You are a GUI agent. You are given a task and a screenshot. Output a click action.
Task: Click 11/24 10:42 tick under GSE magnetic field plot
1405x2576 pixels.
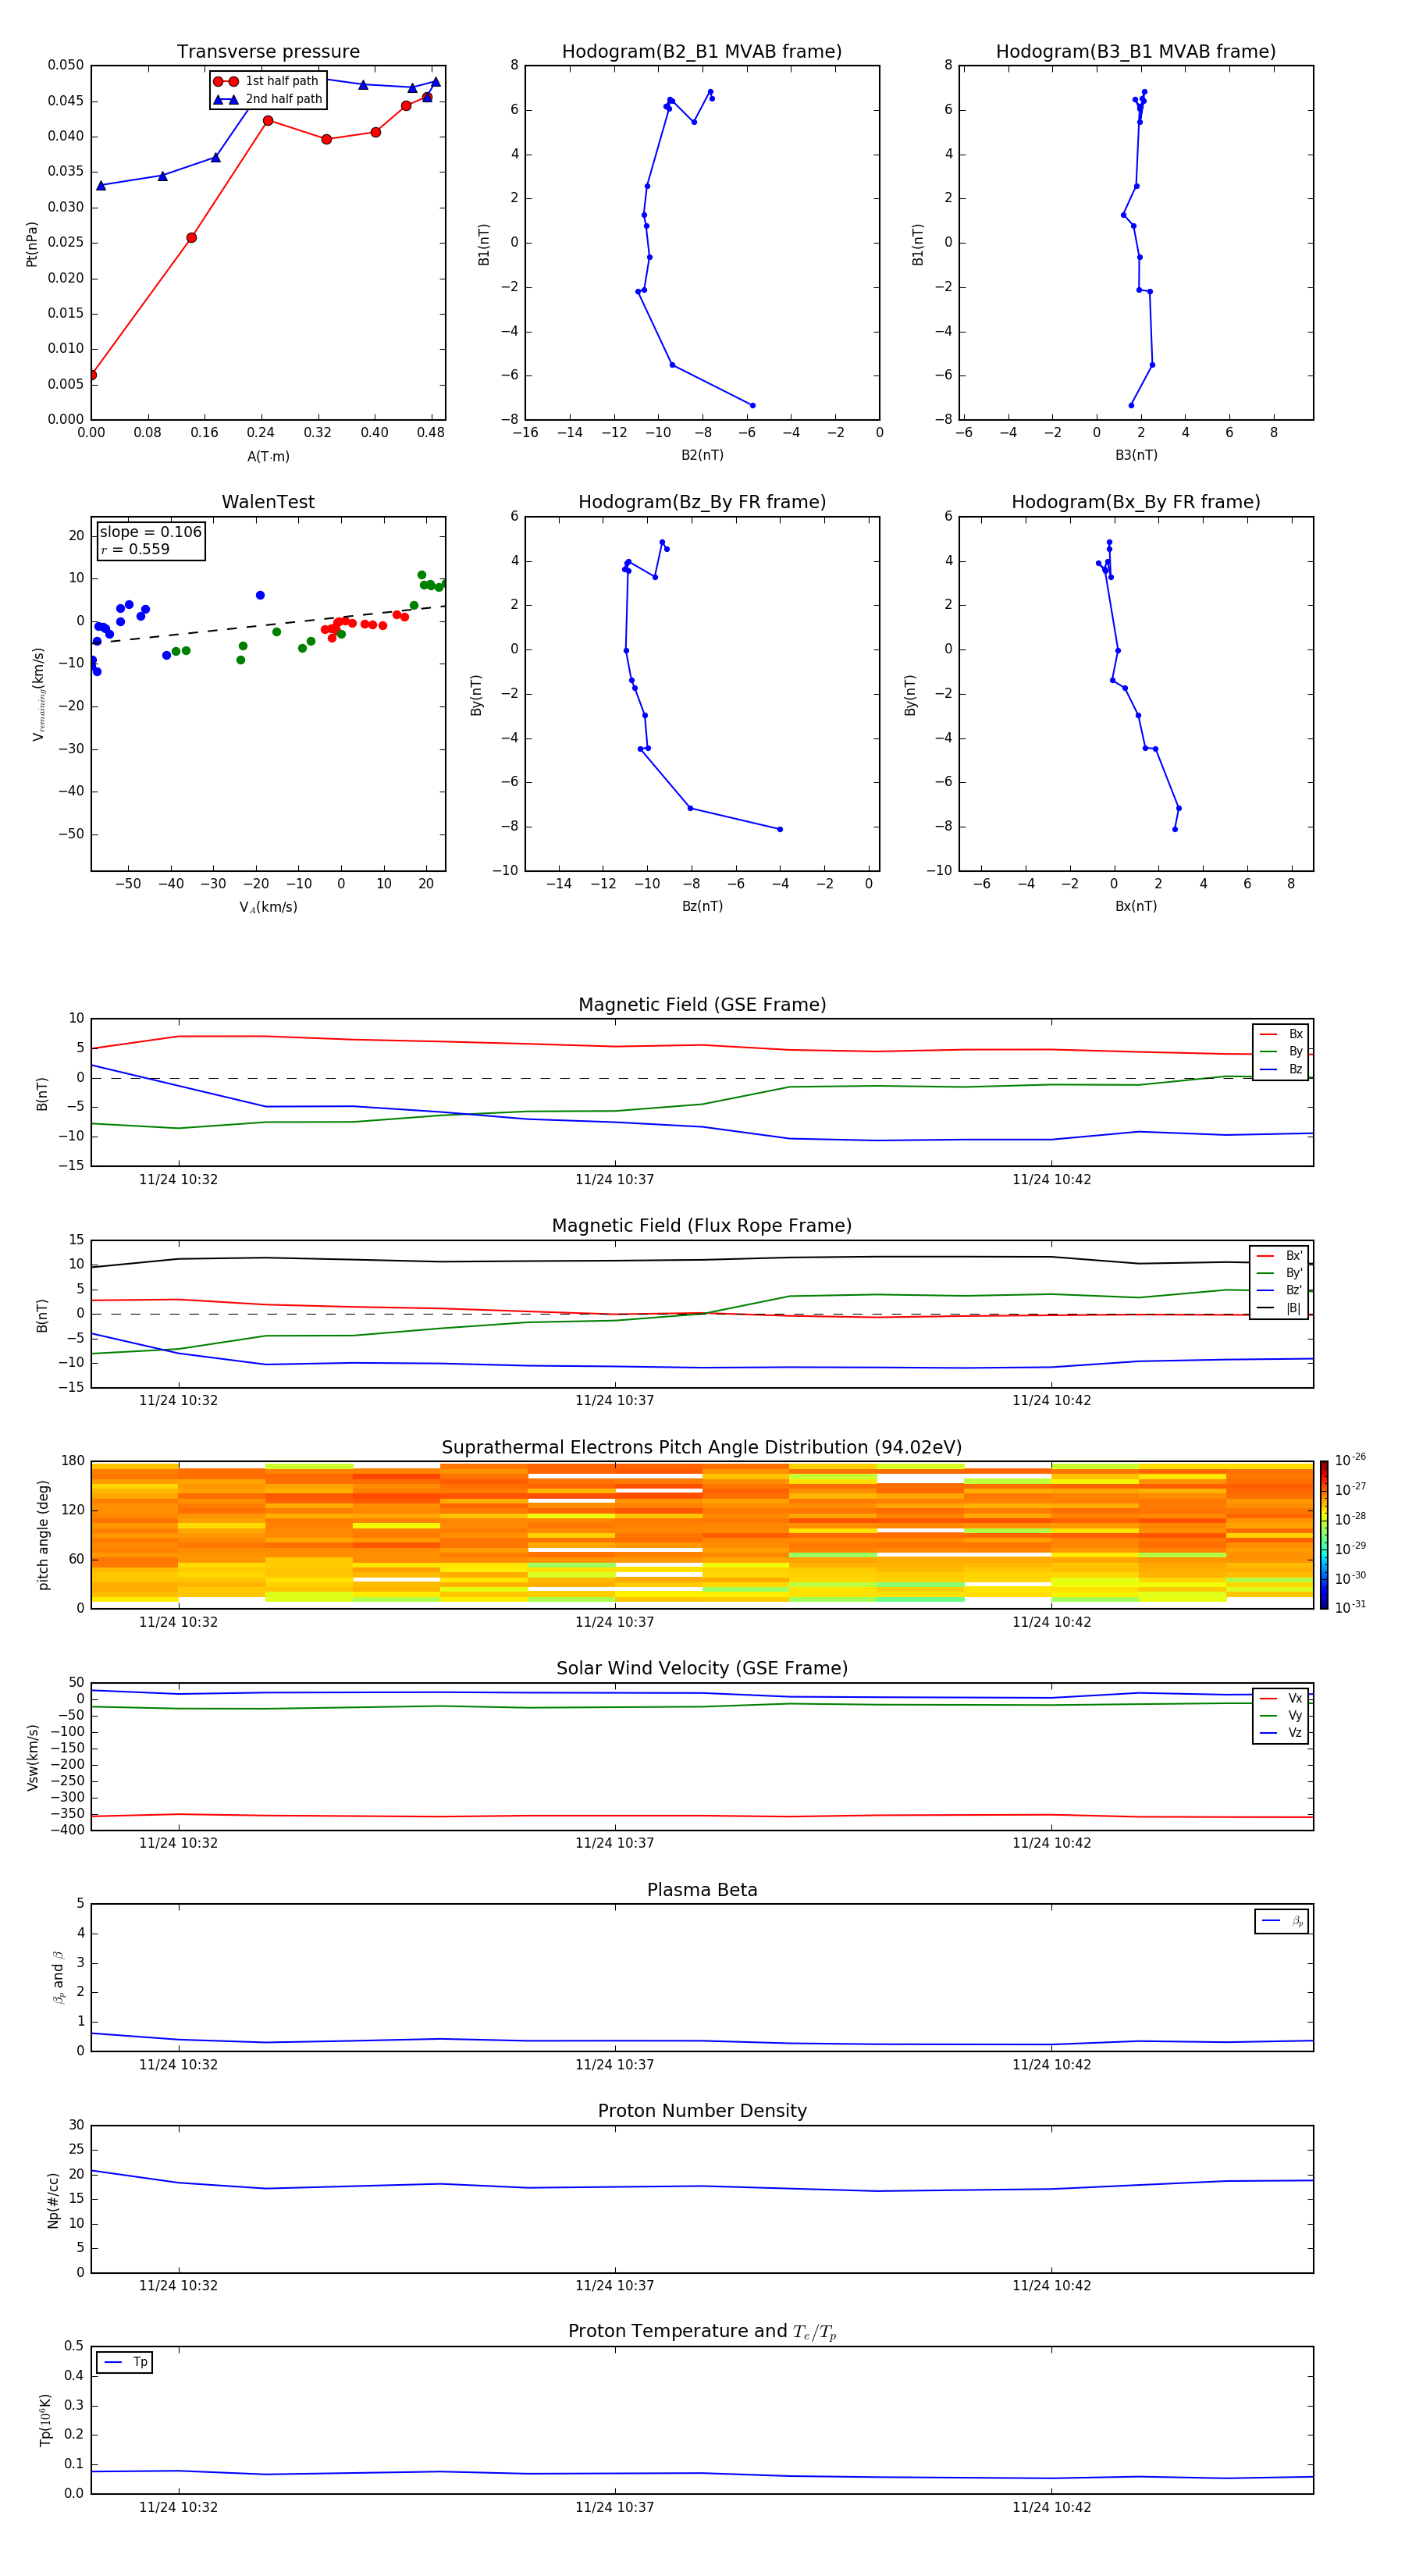[x=1051, y=1180]
